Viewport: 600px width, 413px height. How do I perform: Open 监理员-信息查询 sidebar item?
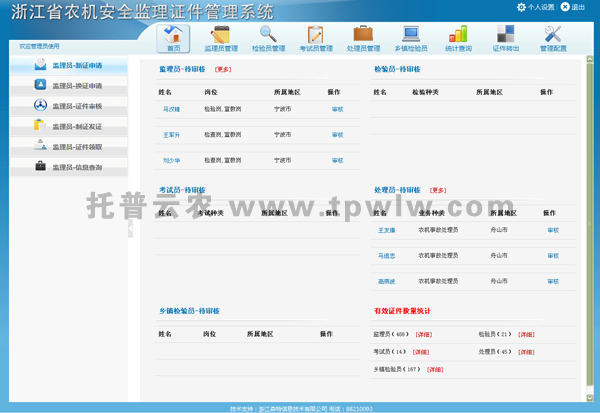(77, 166)
